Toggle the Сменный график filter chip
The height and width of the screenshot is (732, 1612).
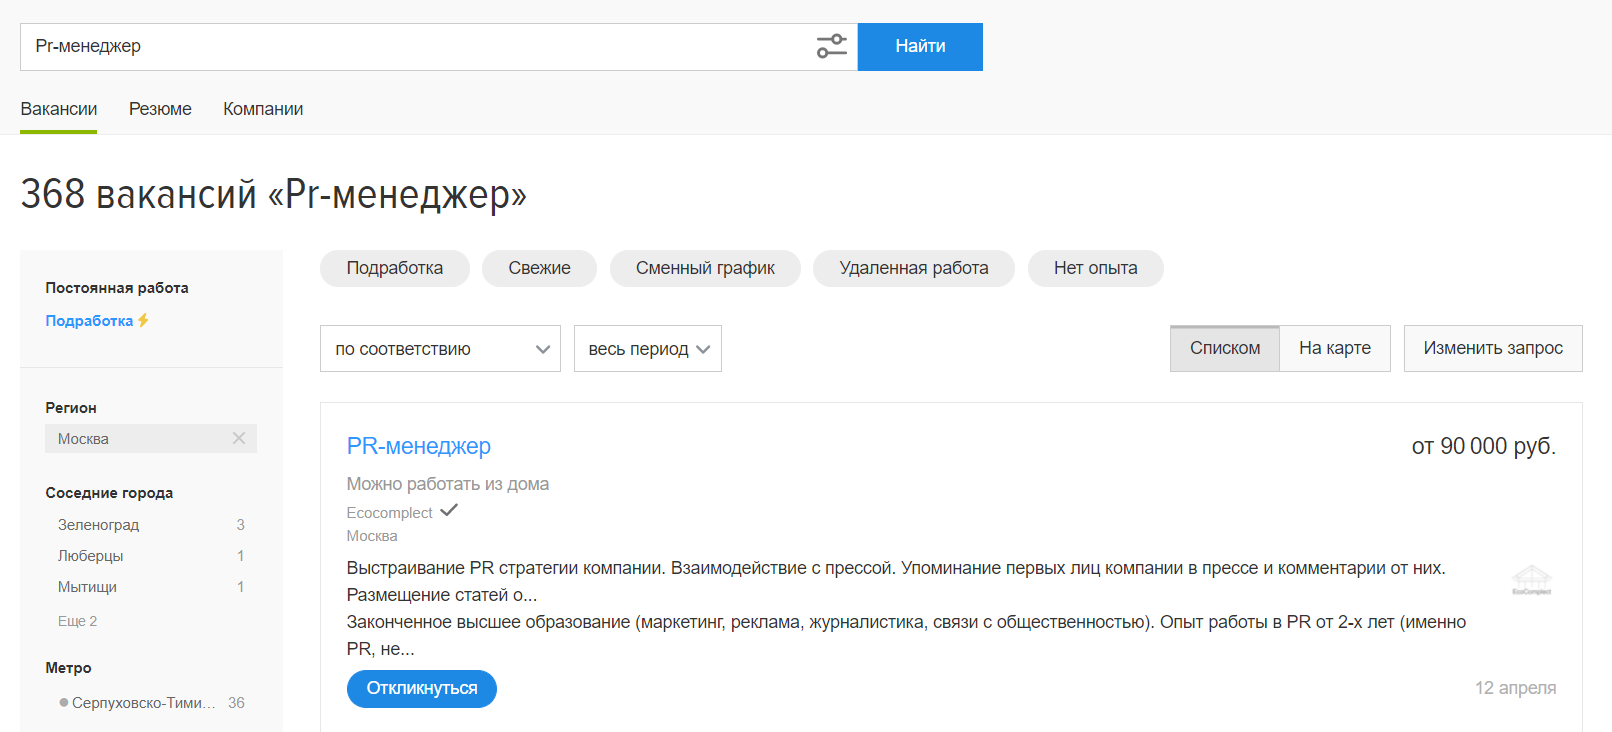pyautogui.click(x=705, y=268)
